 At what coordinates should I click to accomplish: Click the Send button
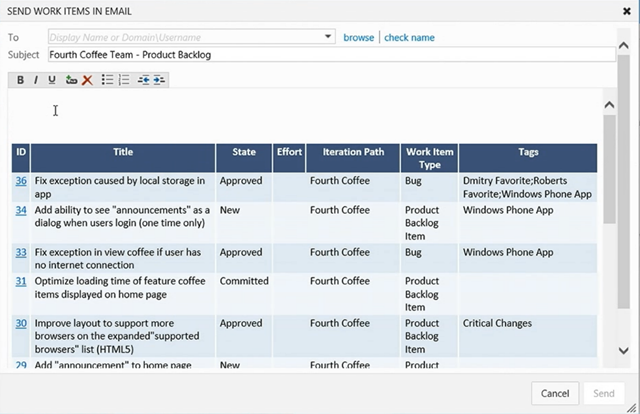coord(604,393)
